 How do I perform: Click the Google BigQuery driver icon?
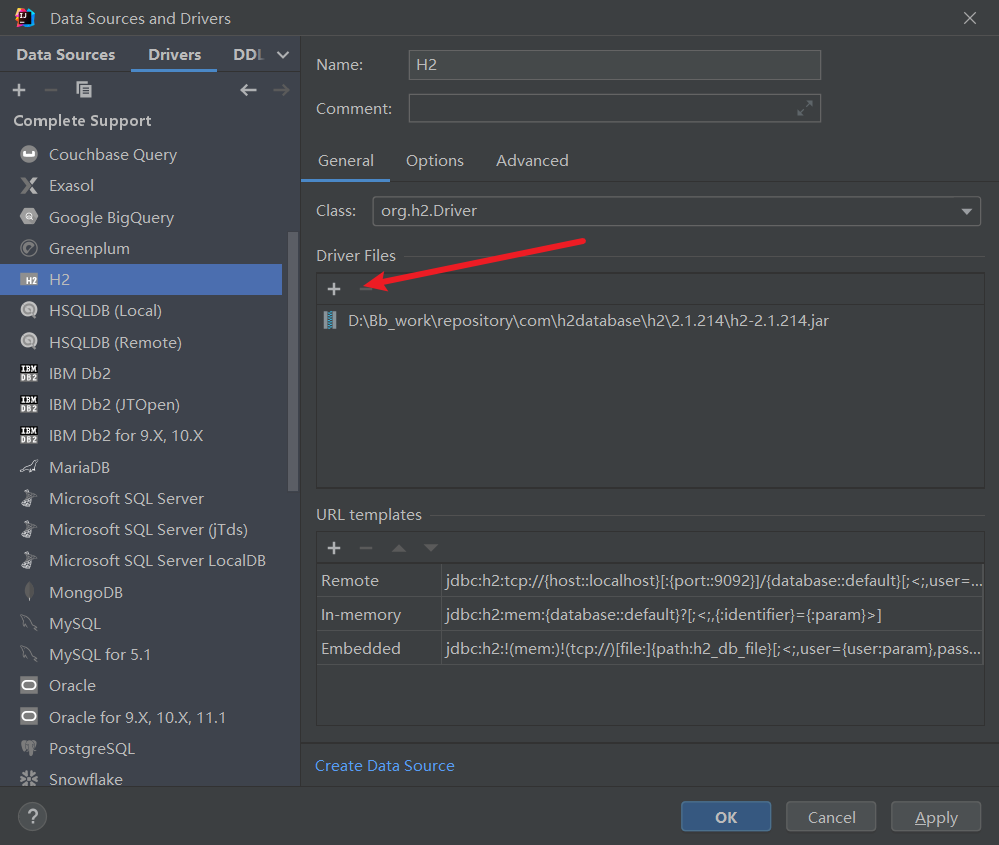tap(29, 217)
